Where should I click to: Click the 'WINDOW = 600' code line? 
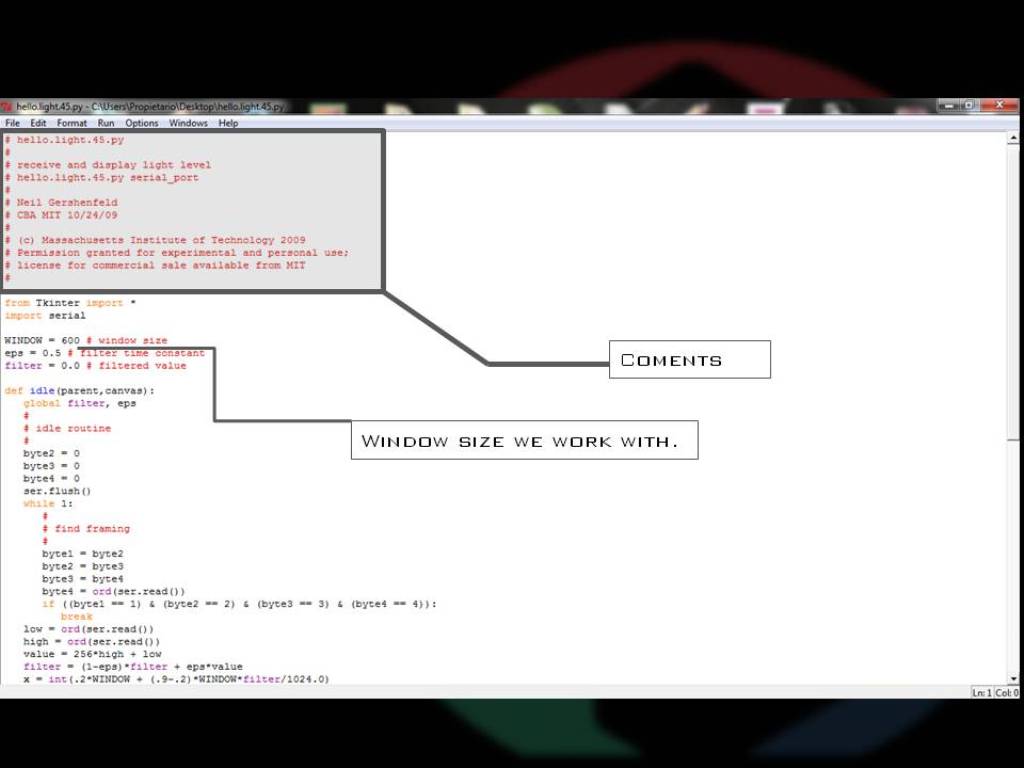pos(86,340)
